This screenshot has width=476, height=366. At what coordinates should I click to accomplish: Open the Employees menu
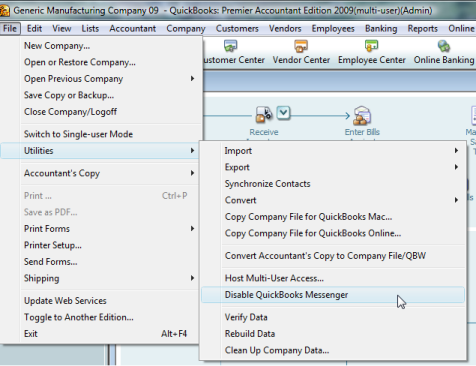333,29
